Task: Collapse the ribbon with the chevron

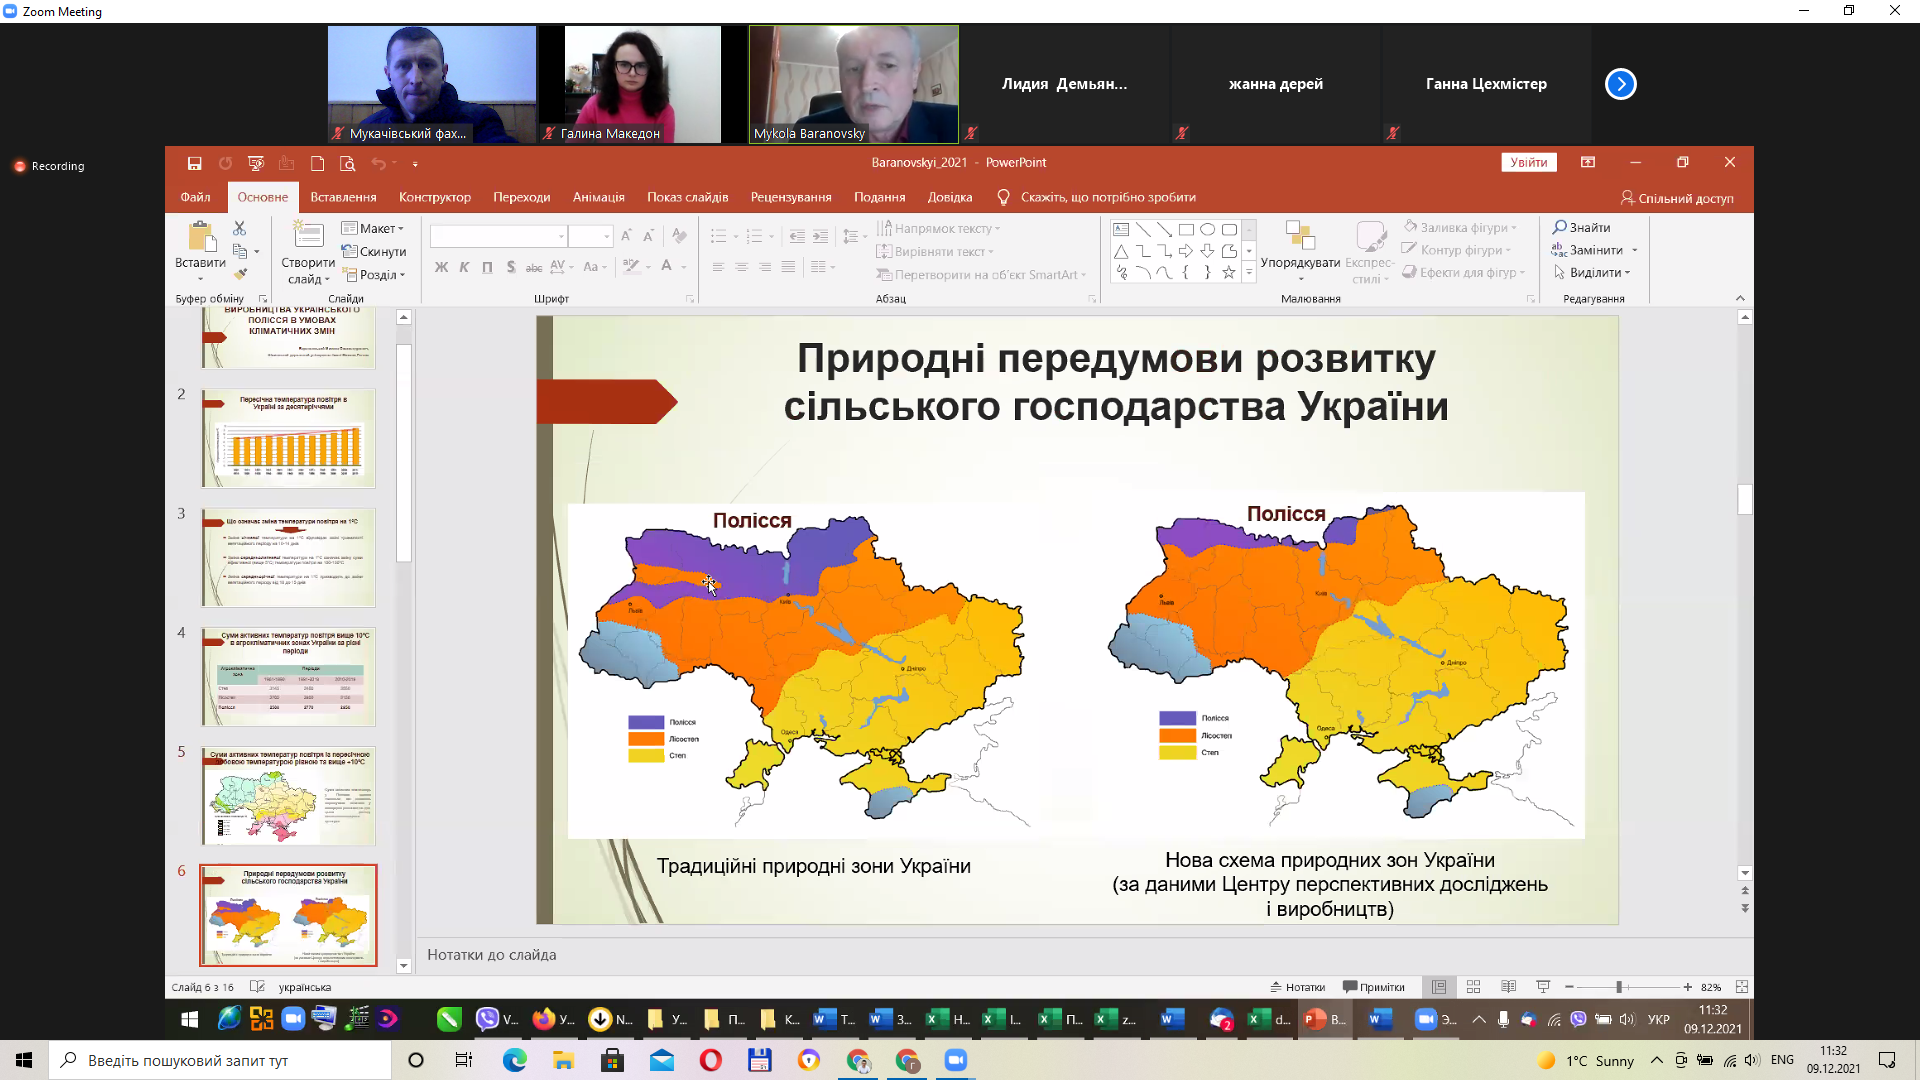Action: (x=1740, y=298)
